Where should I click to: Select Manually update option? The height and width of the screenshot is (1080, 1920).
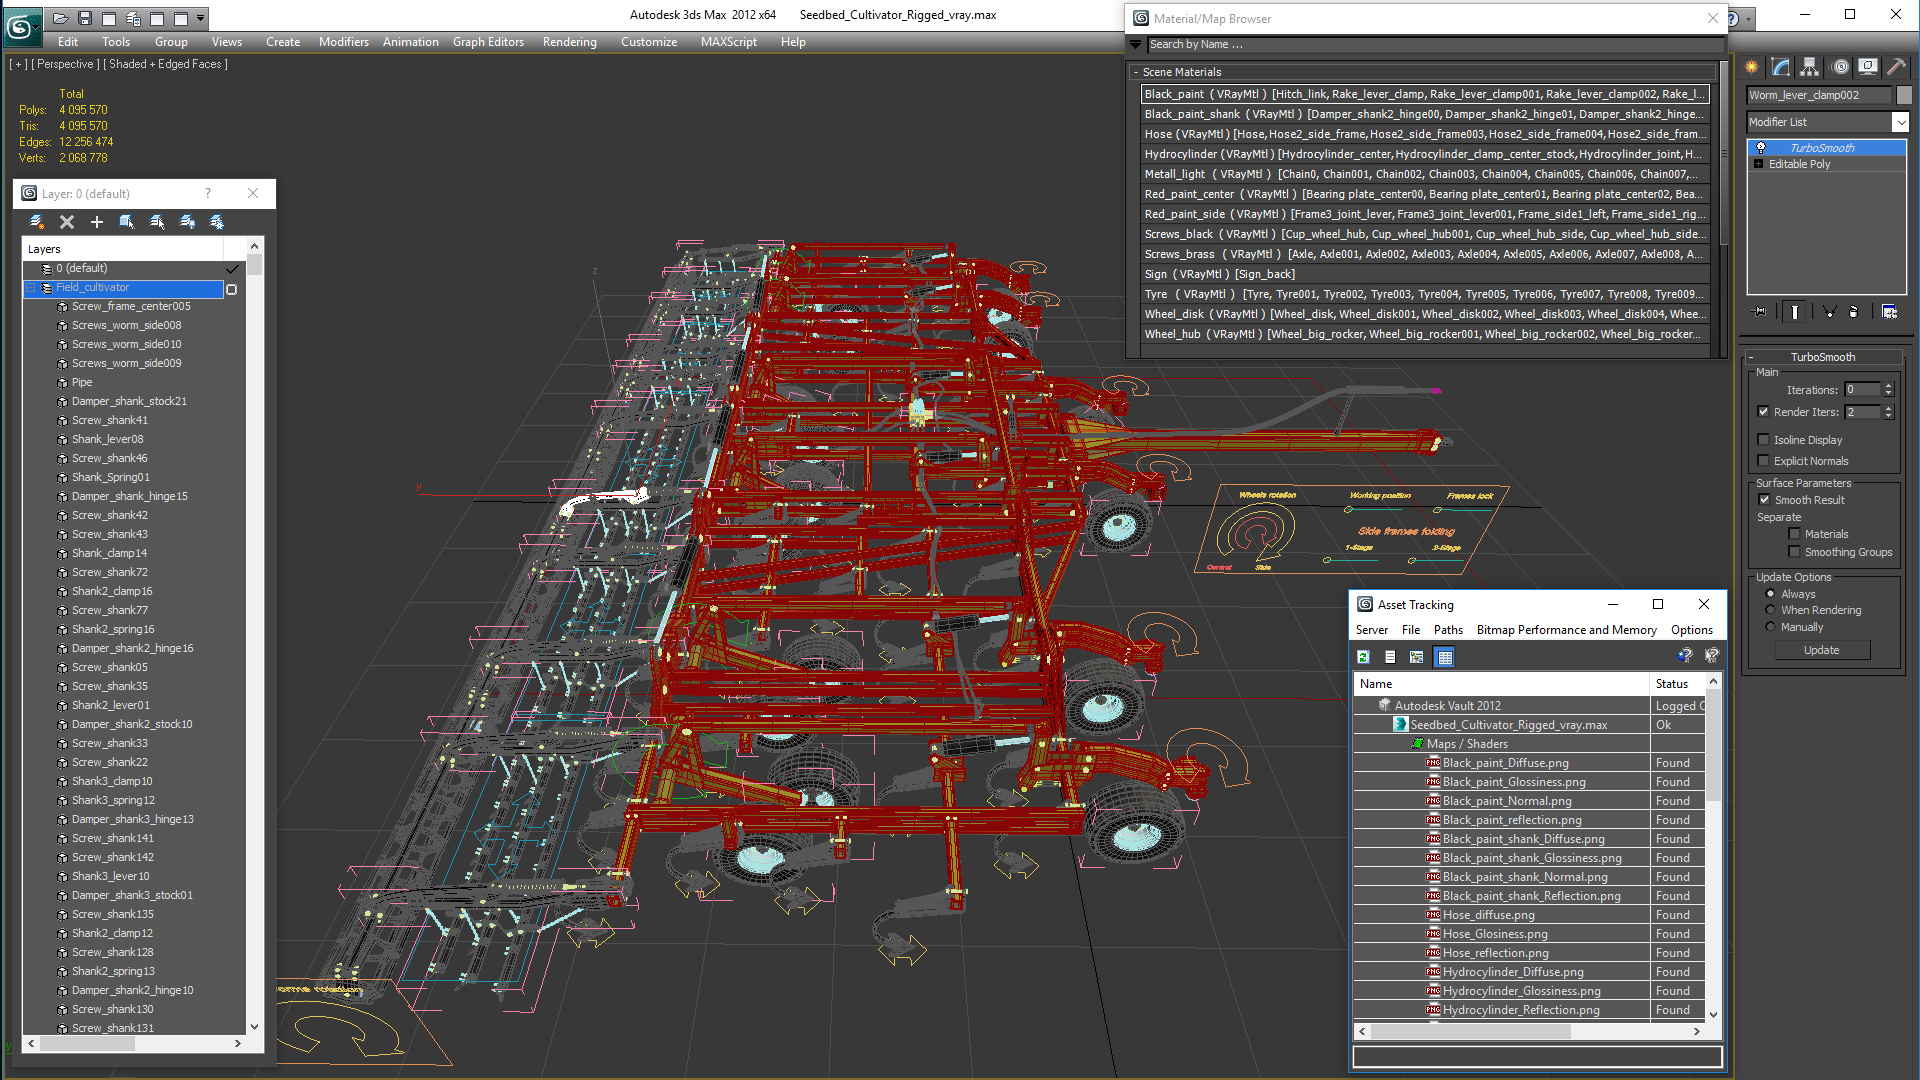pyautogui.click(x=1770, y=626)
